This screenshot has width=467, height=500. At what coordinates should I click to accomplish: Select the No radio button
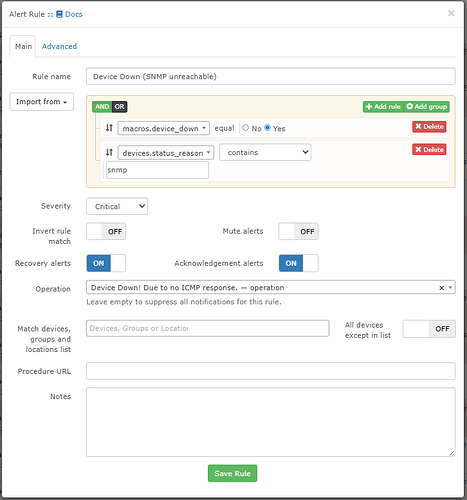tap(246, 128)
